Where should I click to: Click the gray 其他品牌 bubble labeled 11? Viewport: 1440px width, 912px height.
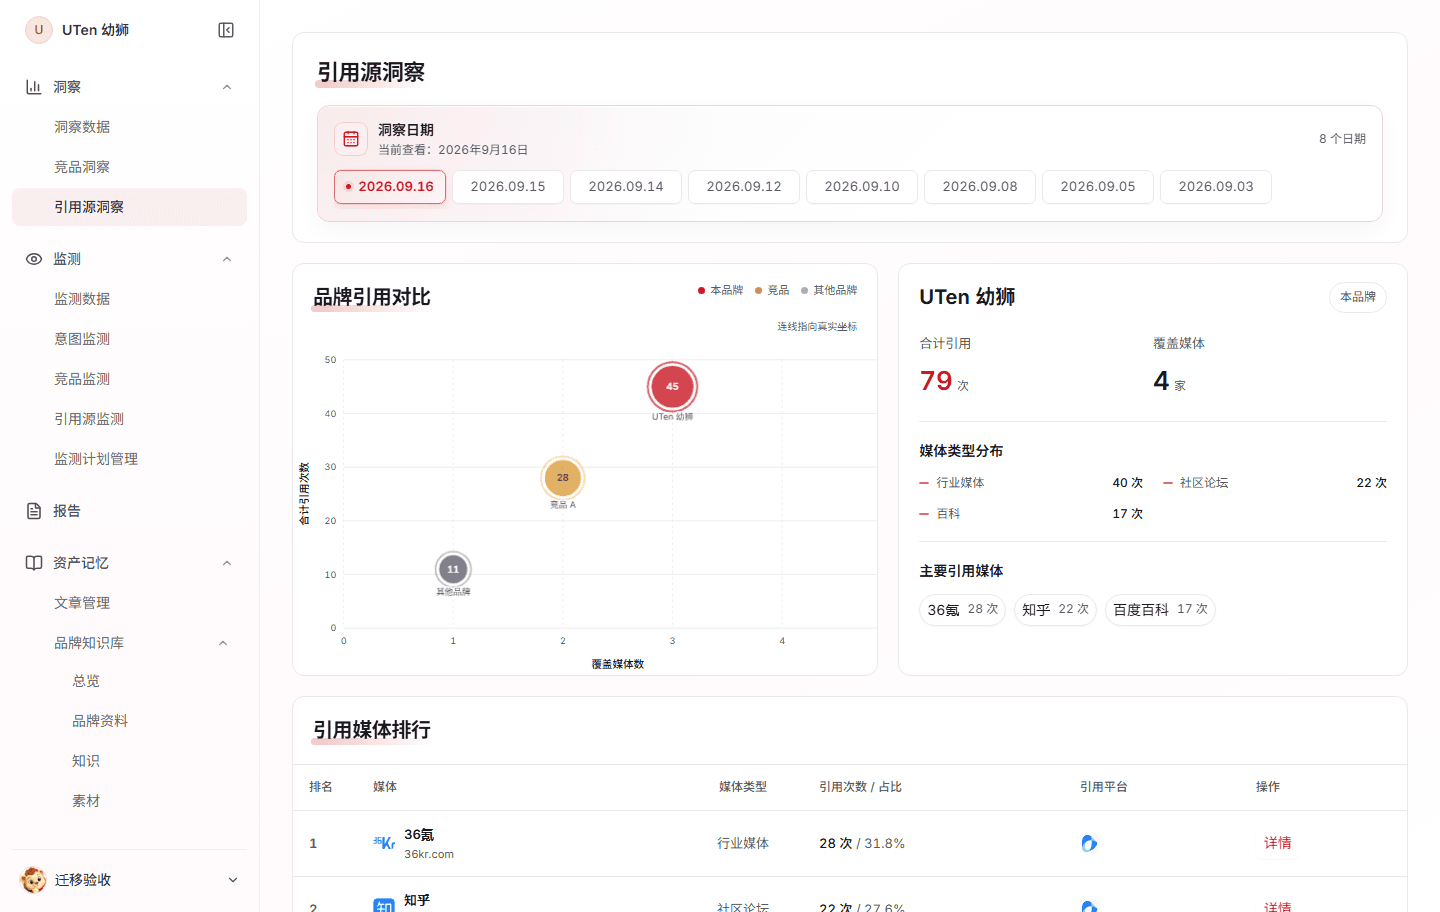[453, 569]
